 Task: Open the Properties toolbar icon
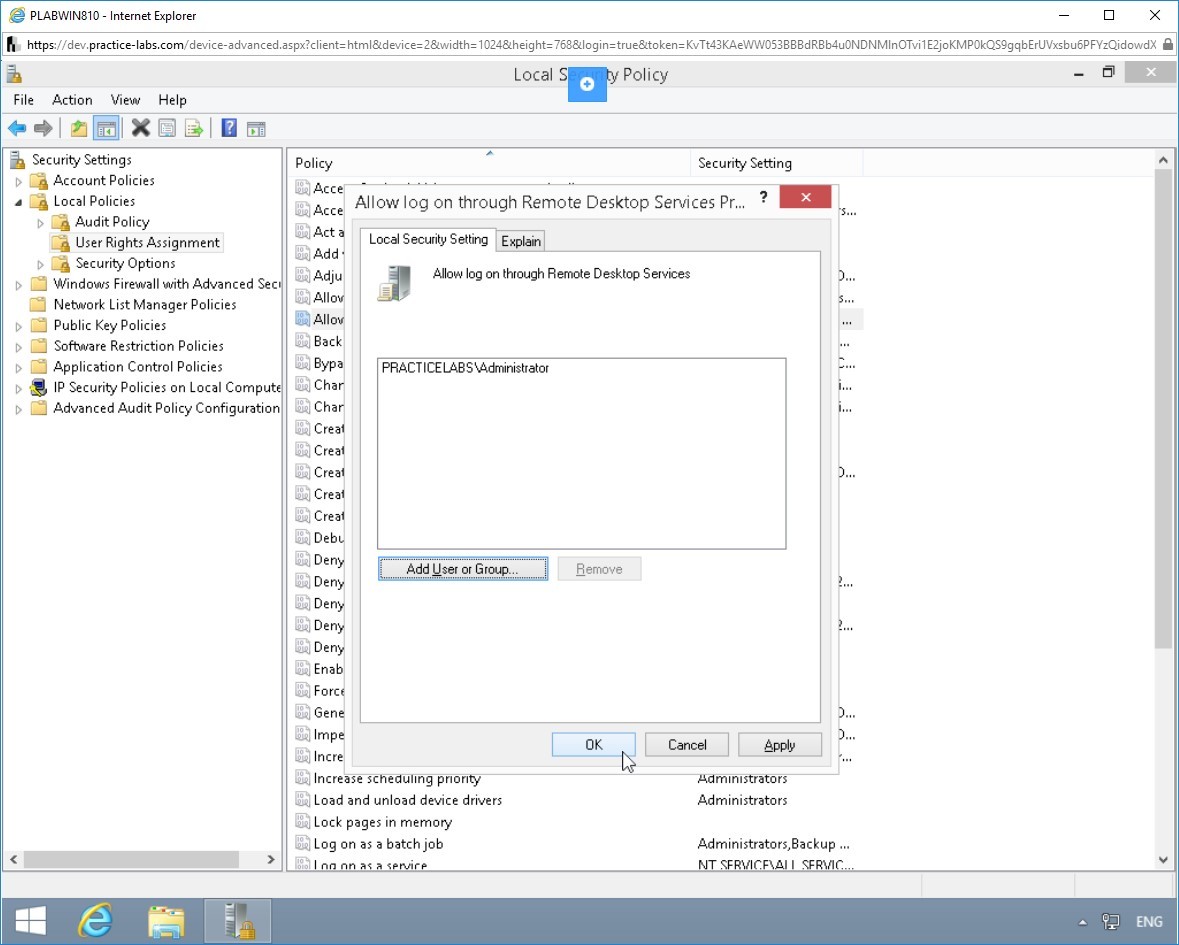click(167, 129)
